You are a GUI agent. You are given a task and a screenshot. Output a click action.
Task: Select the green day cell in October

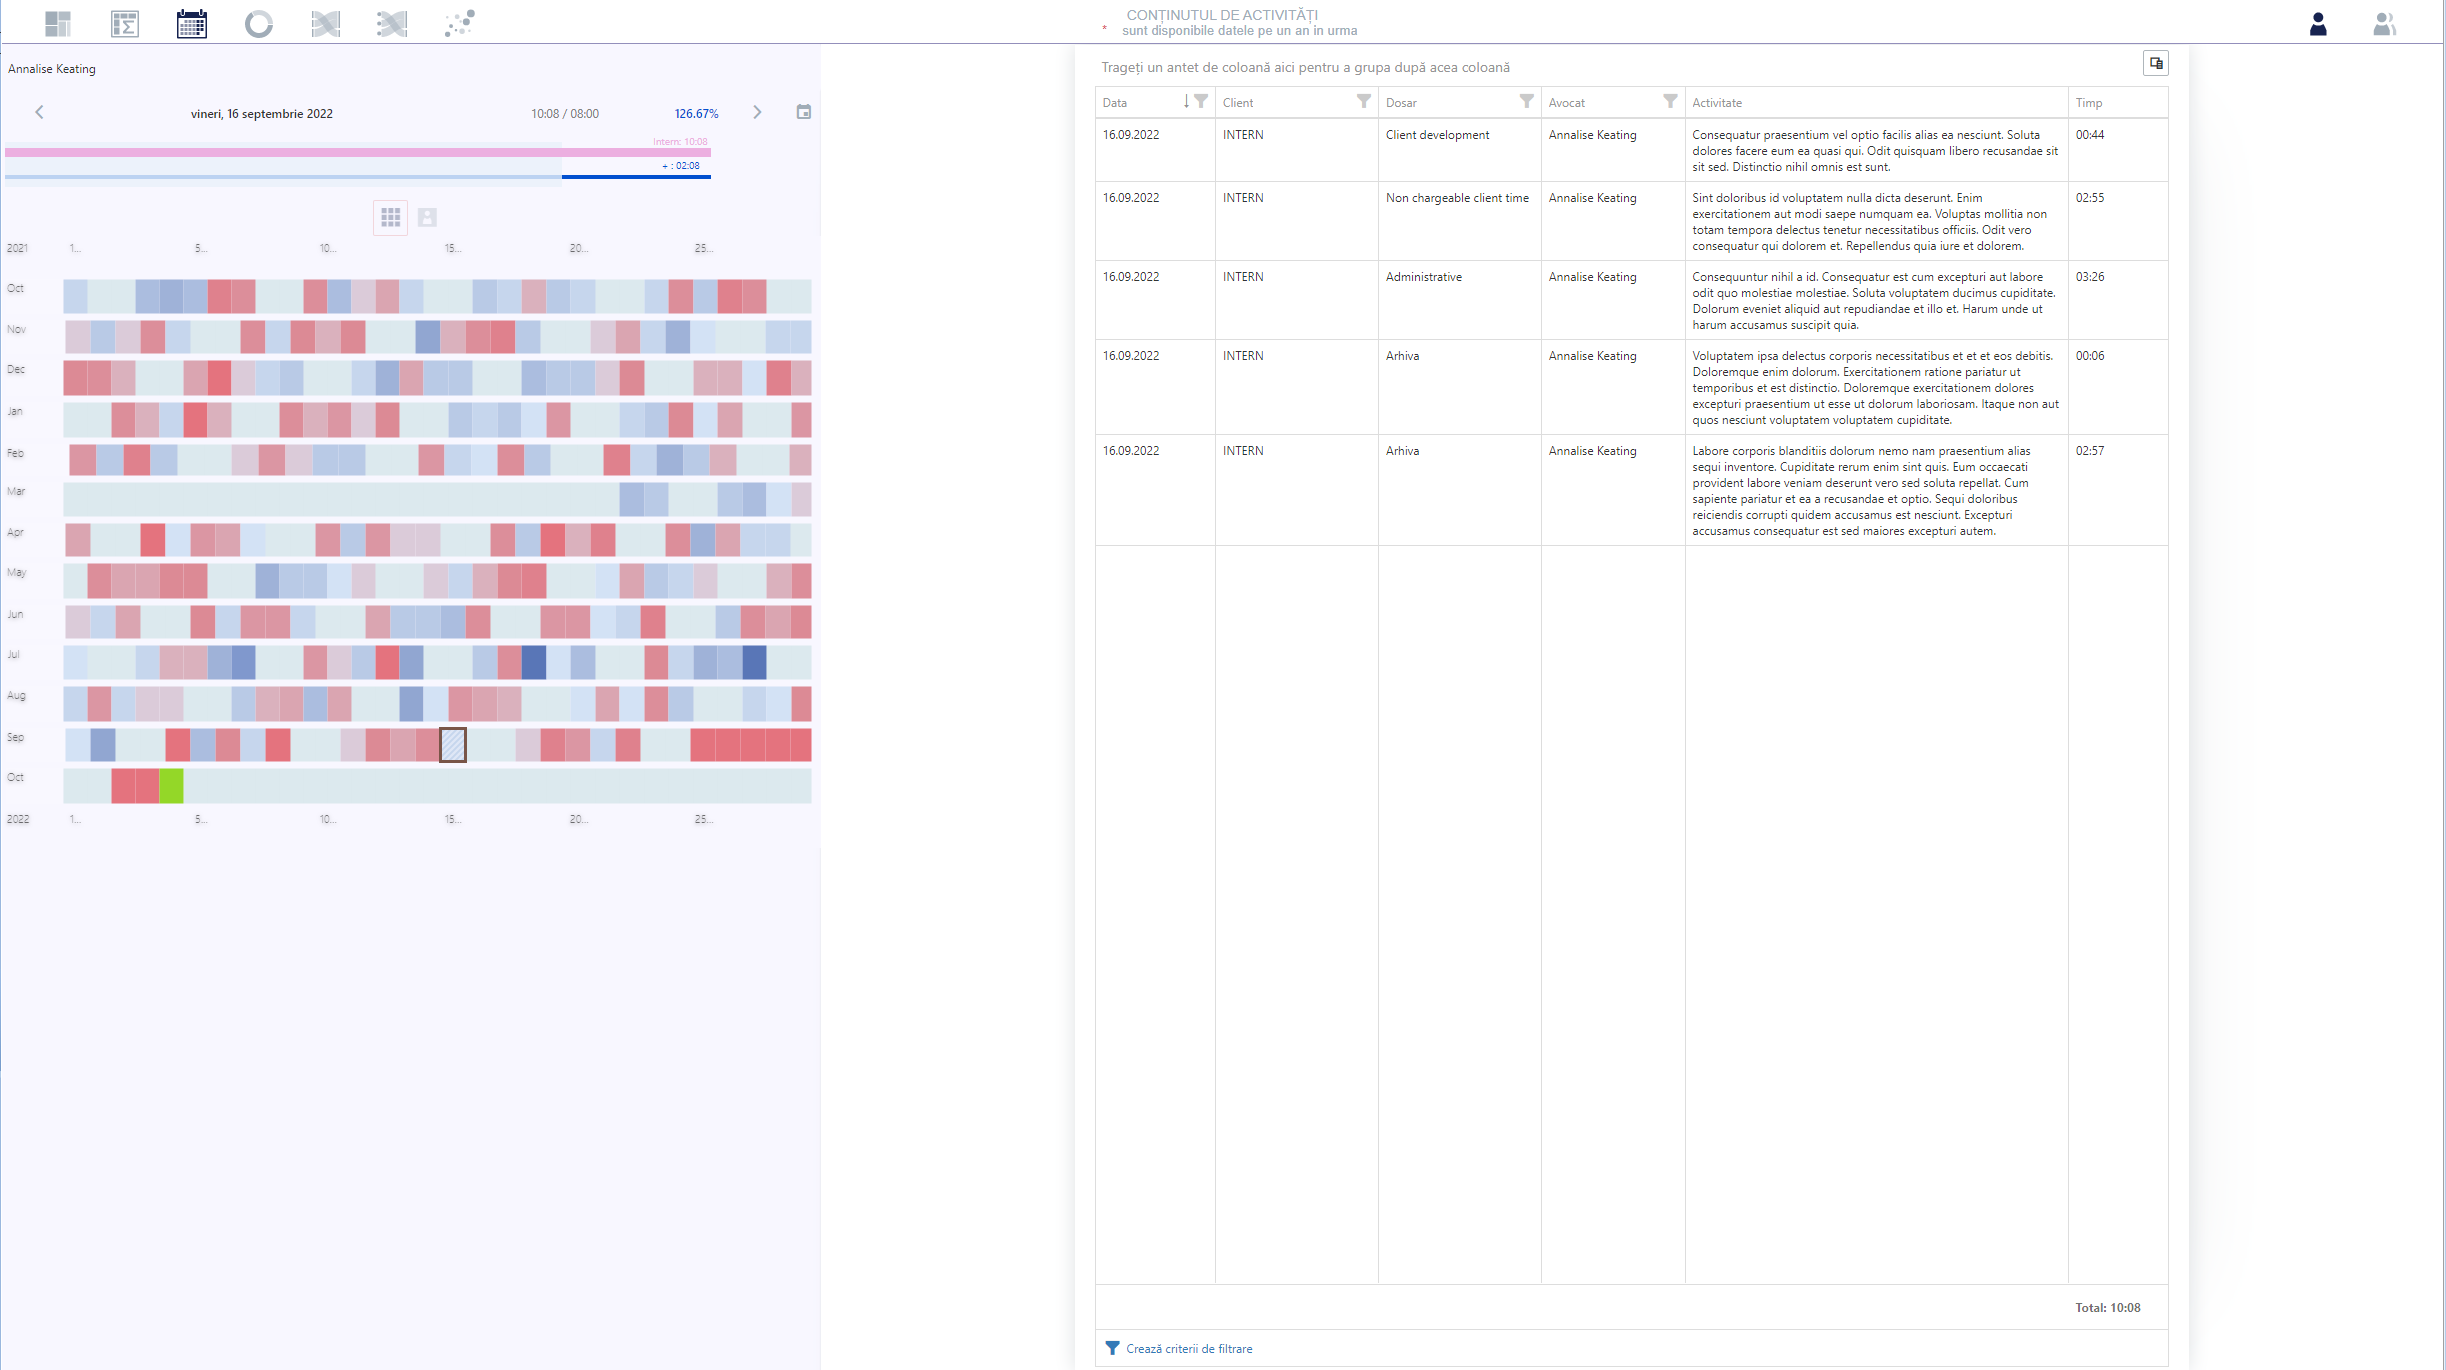[x=172, y=785]
